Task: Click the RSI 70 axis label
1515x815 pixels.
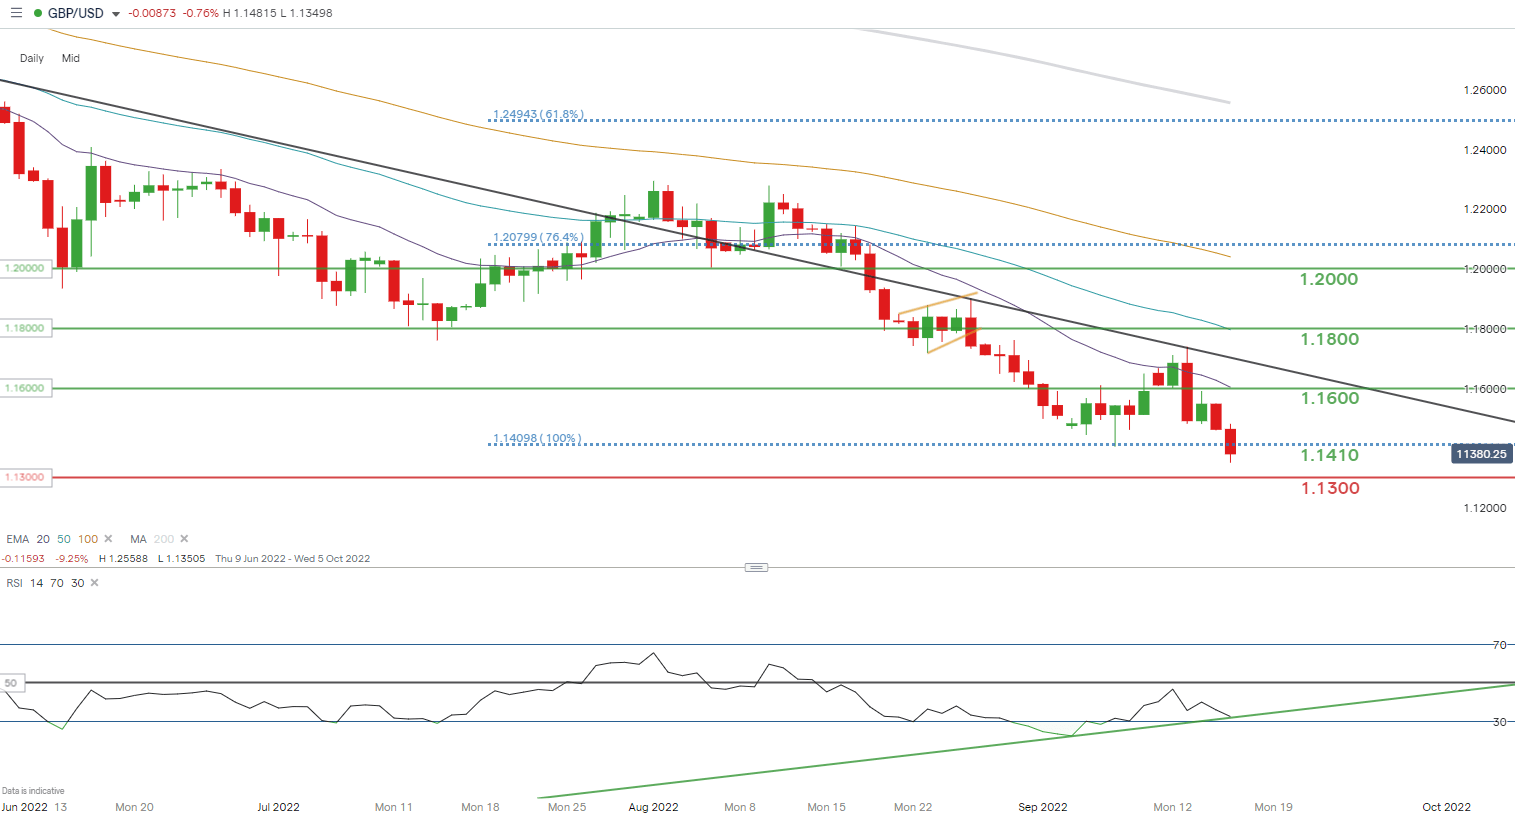Action: [1499, 645]
